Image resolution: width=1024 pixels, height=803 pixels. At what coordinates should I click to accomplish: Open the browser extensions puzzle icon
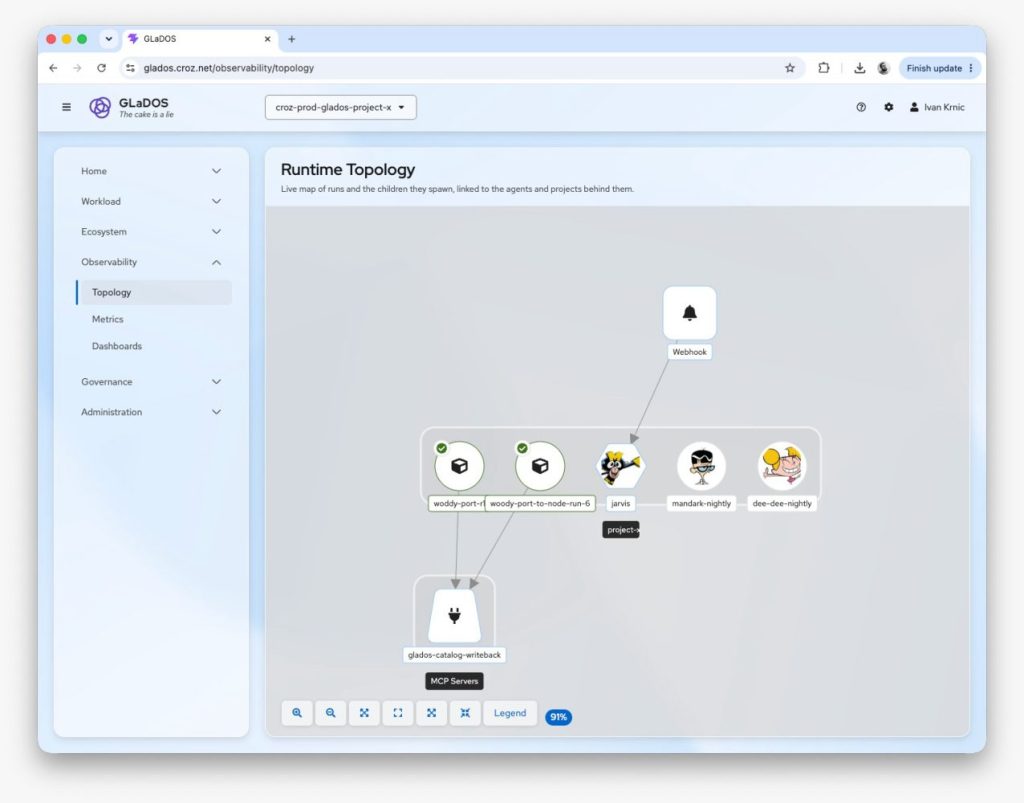(x=824, y=68)
